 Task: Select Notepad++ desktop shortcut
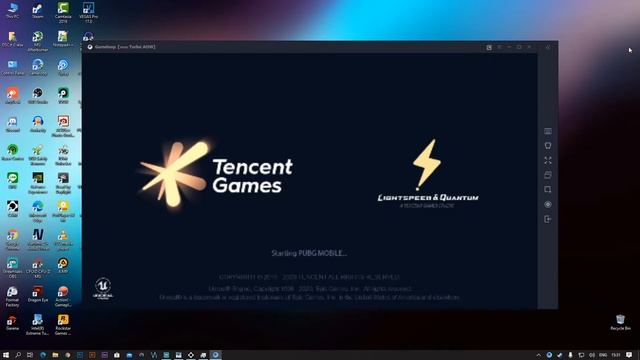pyautogui.click(x=63, y=39)
